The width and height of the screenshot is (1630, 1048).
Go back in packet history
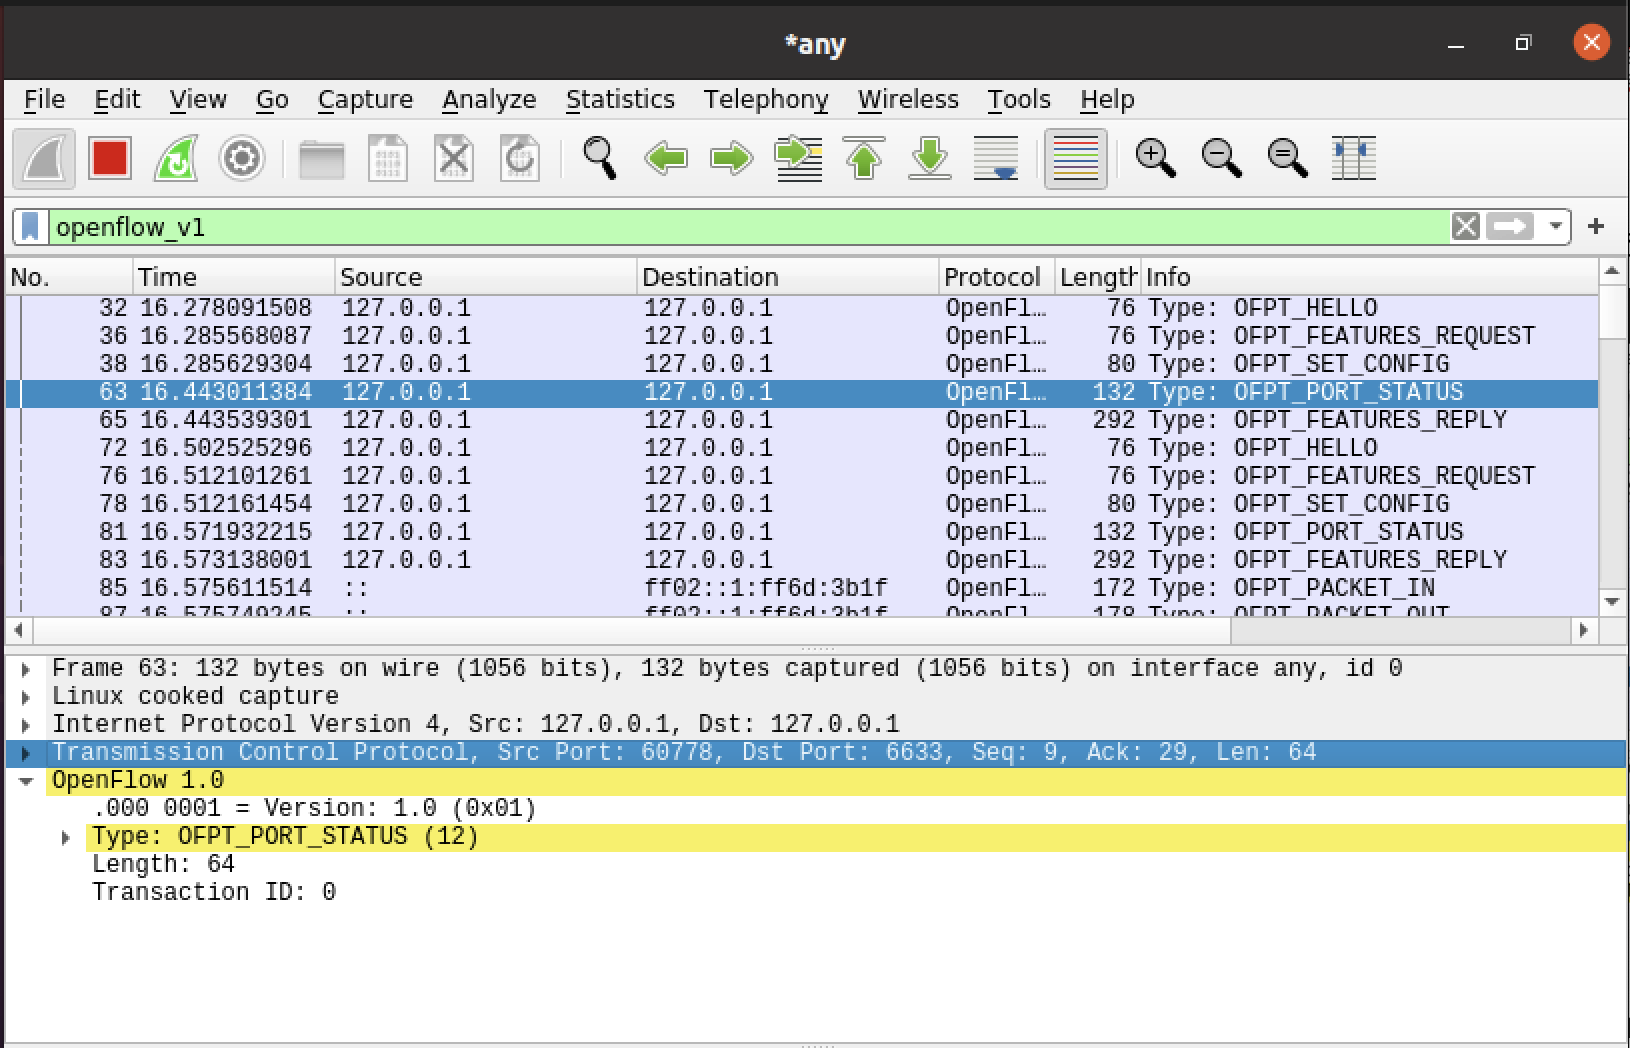(665, 158)
